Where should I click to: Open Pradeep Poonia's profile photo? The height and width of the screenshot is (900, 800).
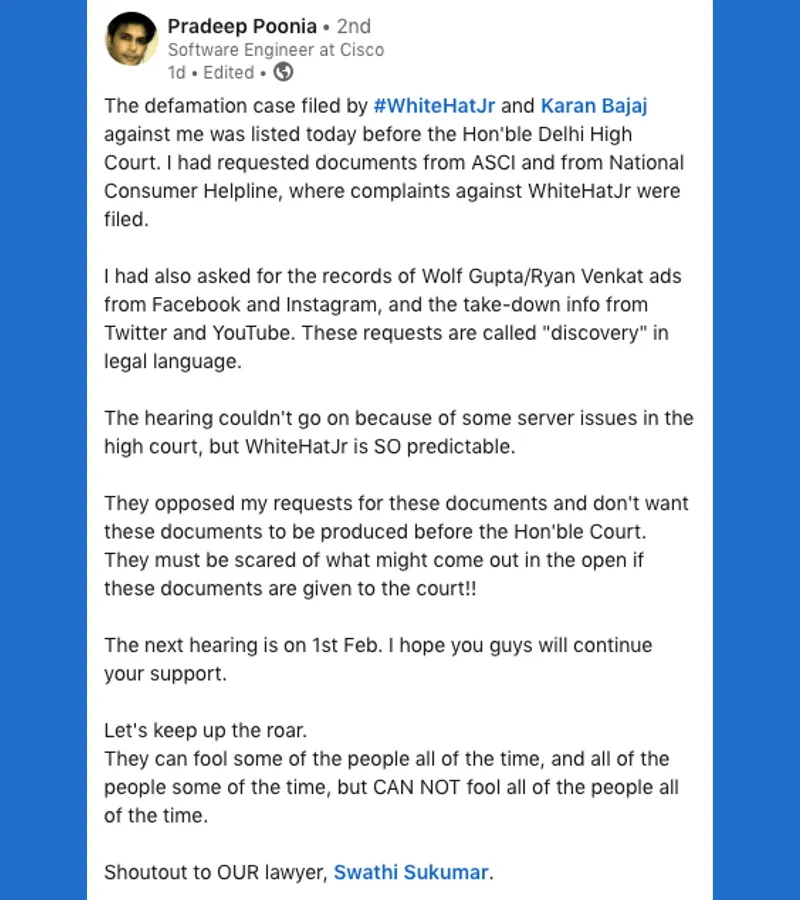(x=131, y=38)
